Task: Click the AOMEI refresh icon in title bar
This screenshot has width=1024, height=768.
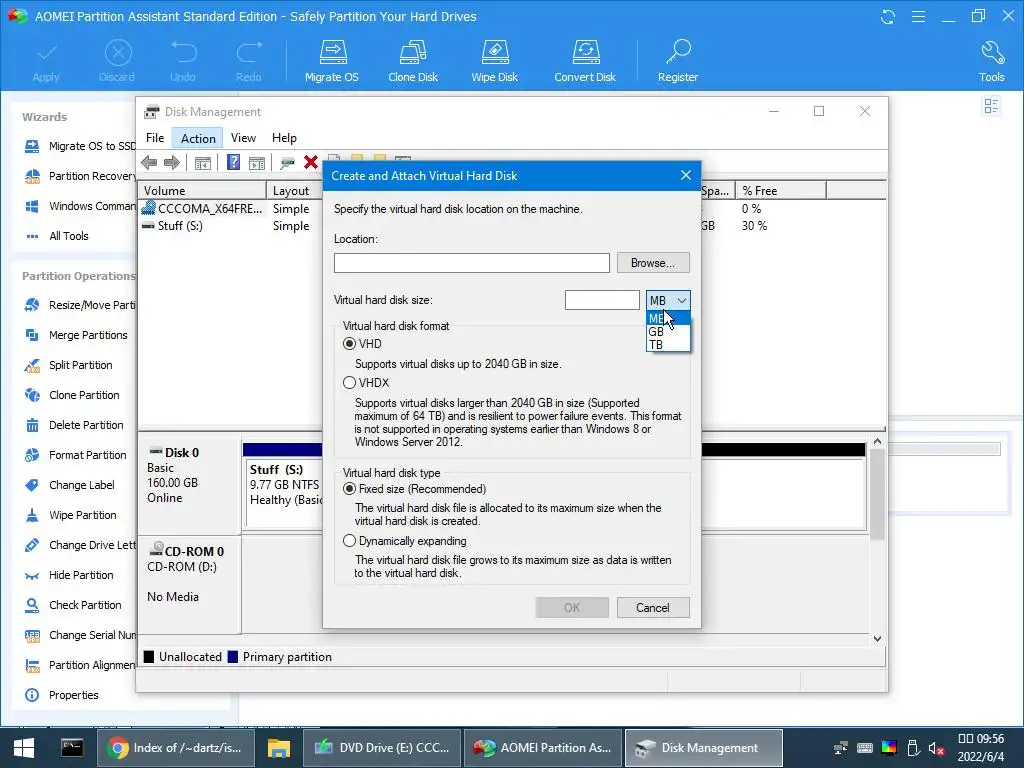Action: click(888, 16)
